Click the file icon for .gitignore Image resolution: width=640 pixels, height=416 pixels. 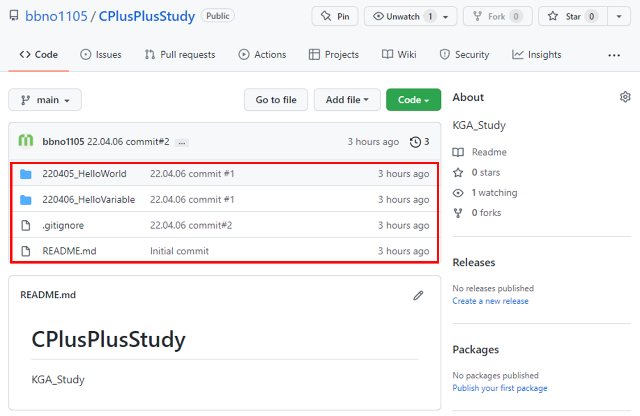[26, 225]
